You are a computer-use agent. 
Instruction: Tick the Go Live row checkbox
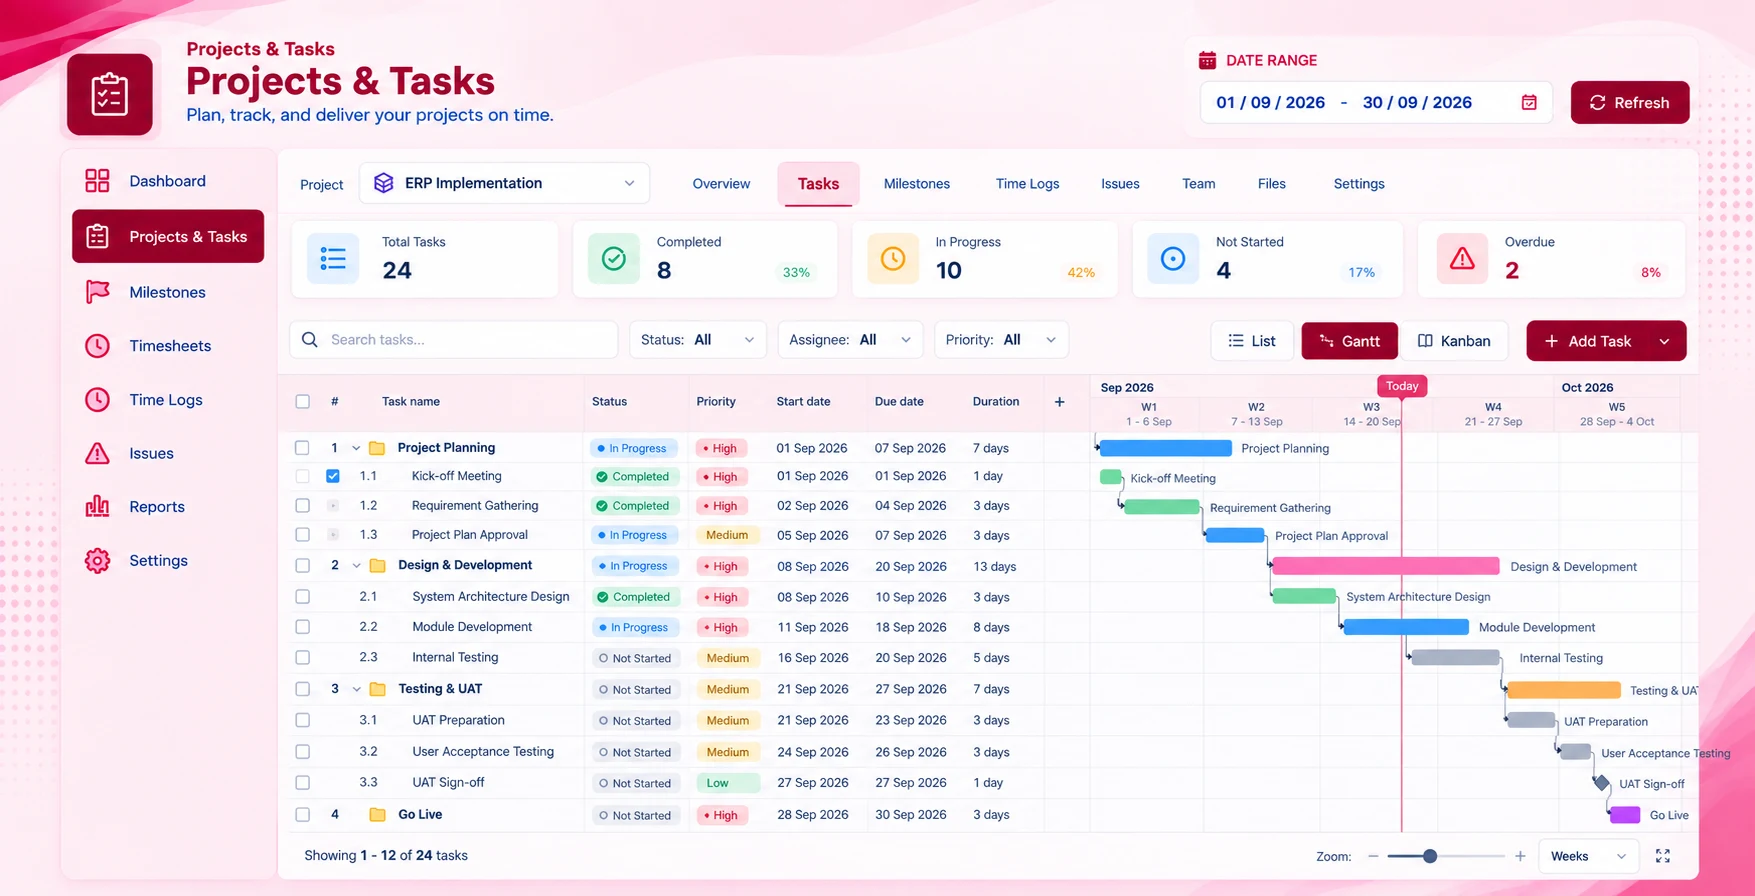[x=302, y=815]
